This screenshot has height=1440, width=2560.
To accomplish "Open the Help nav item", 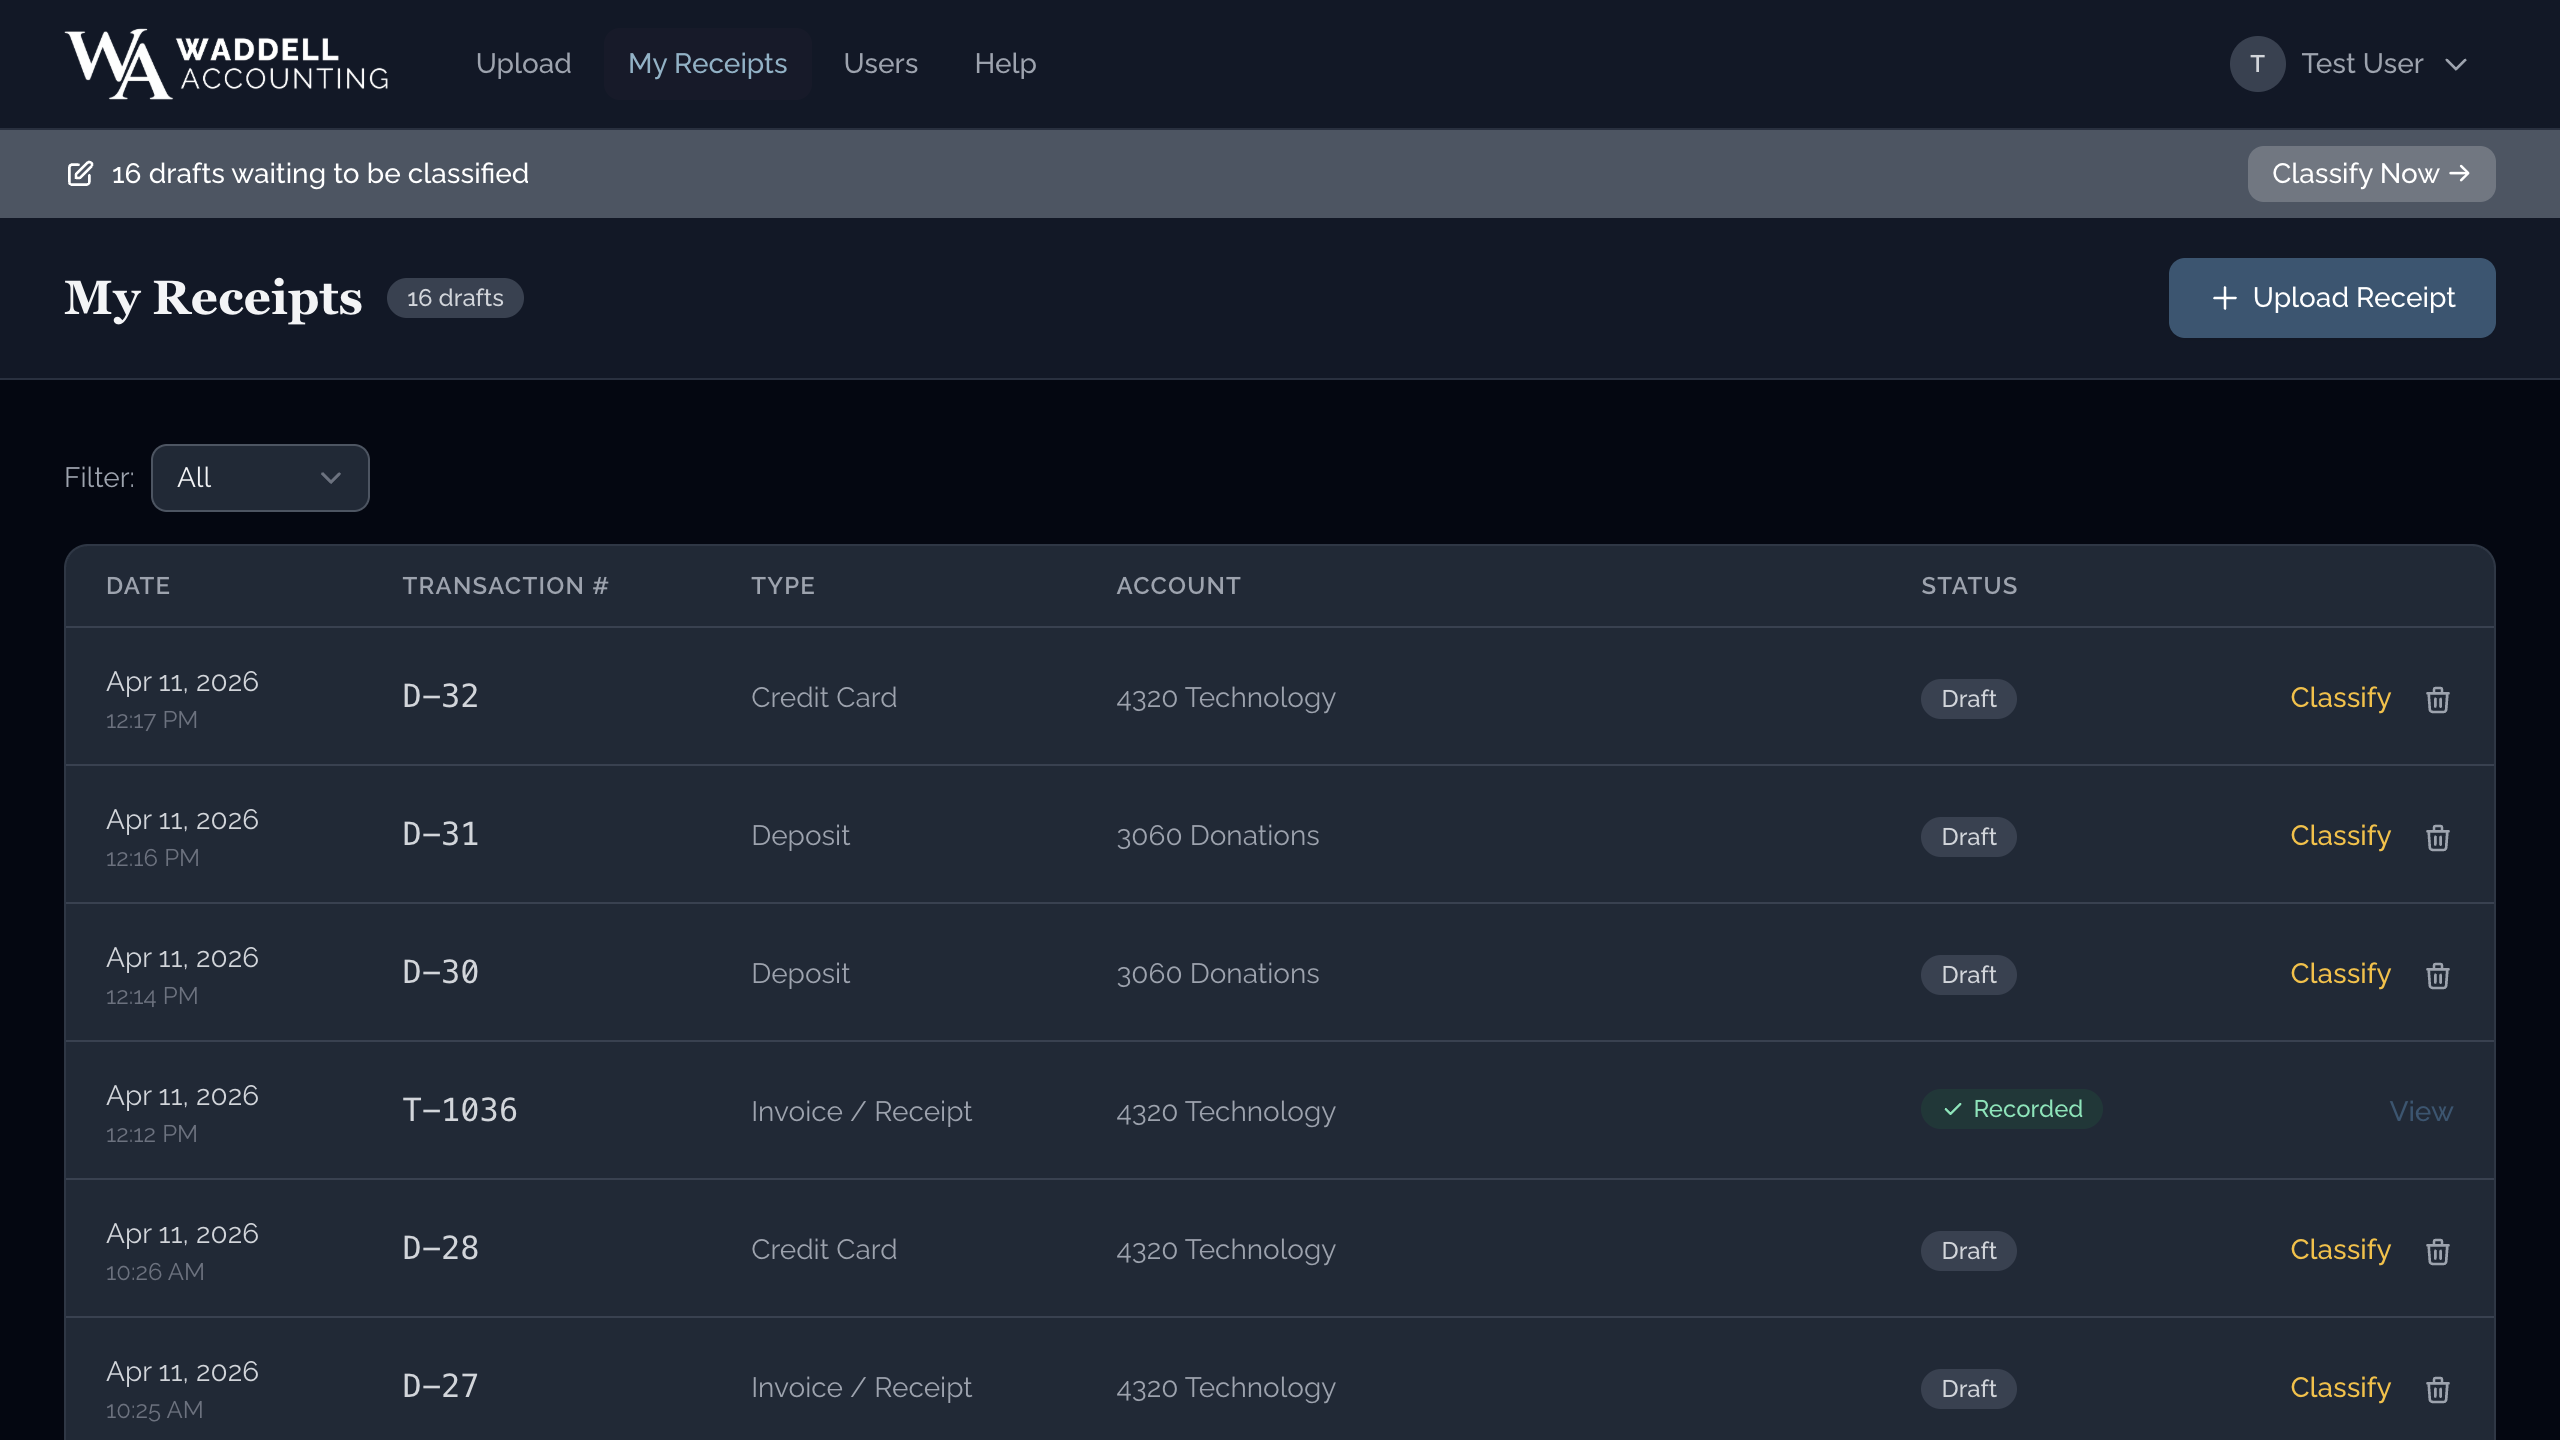I will pos(1005,64).
